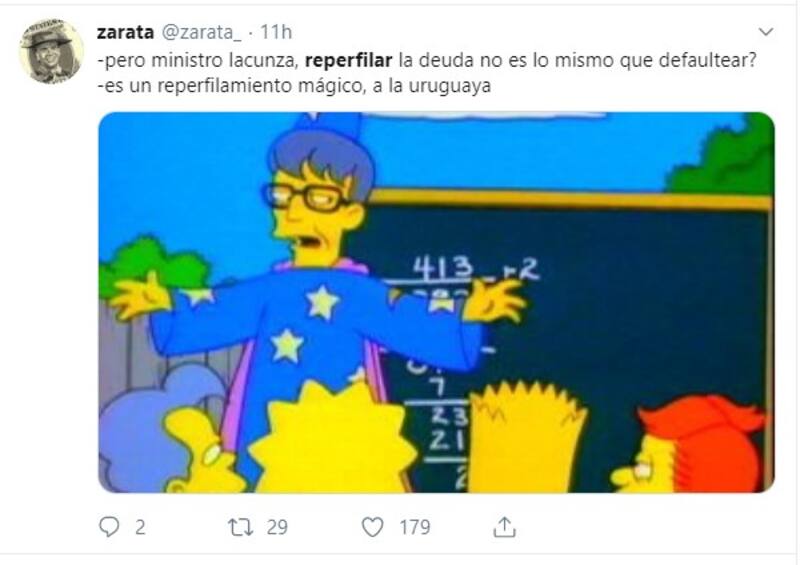Click the chalkboard numbers 413 in picture
800x565 pixels.
click(x=443, y=267)
